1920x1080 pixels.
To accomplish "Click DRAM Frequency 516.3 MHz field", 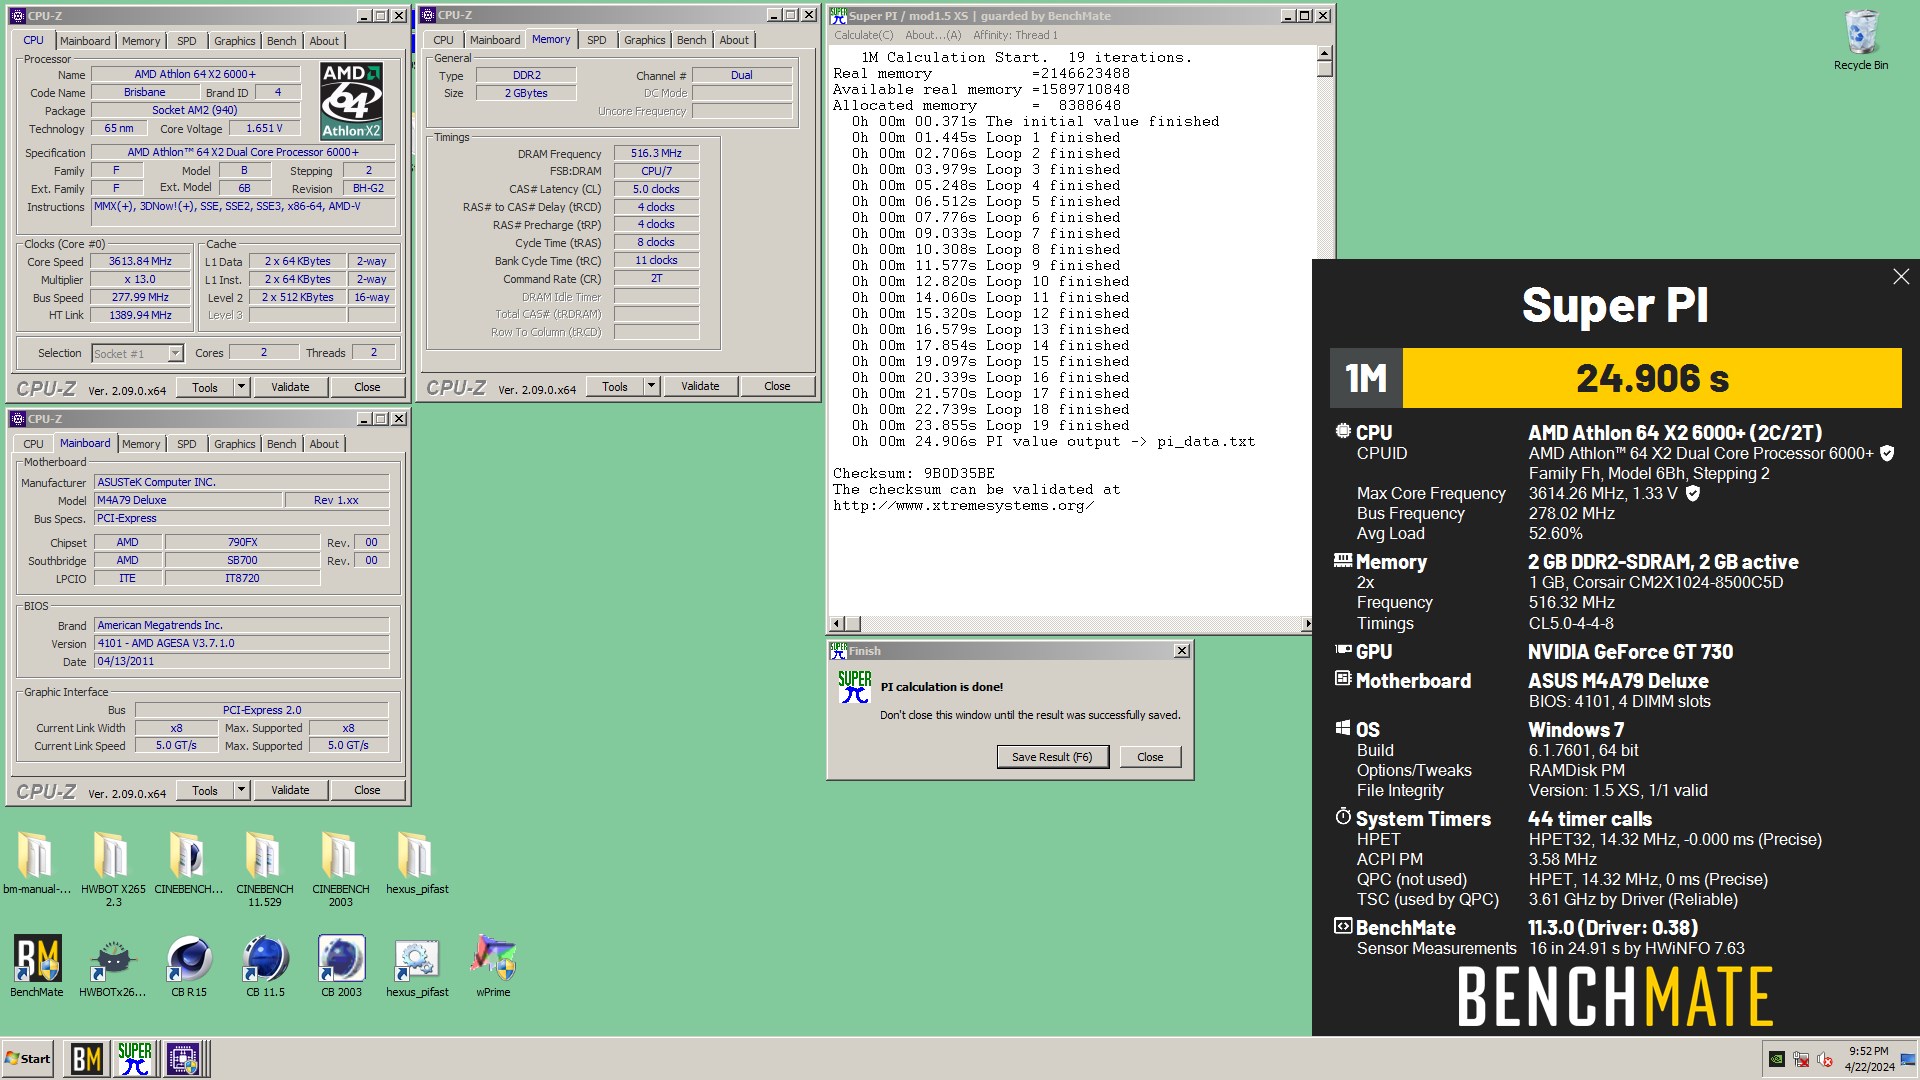I will coord(656,153).
